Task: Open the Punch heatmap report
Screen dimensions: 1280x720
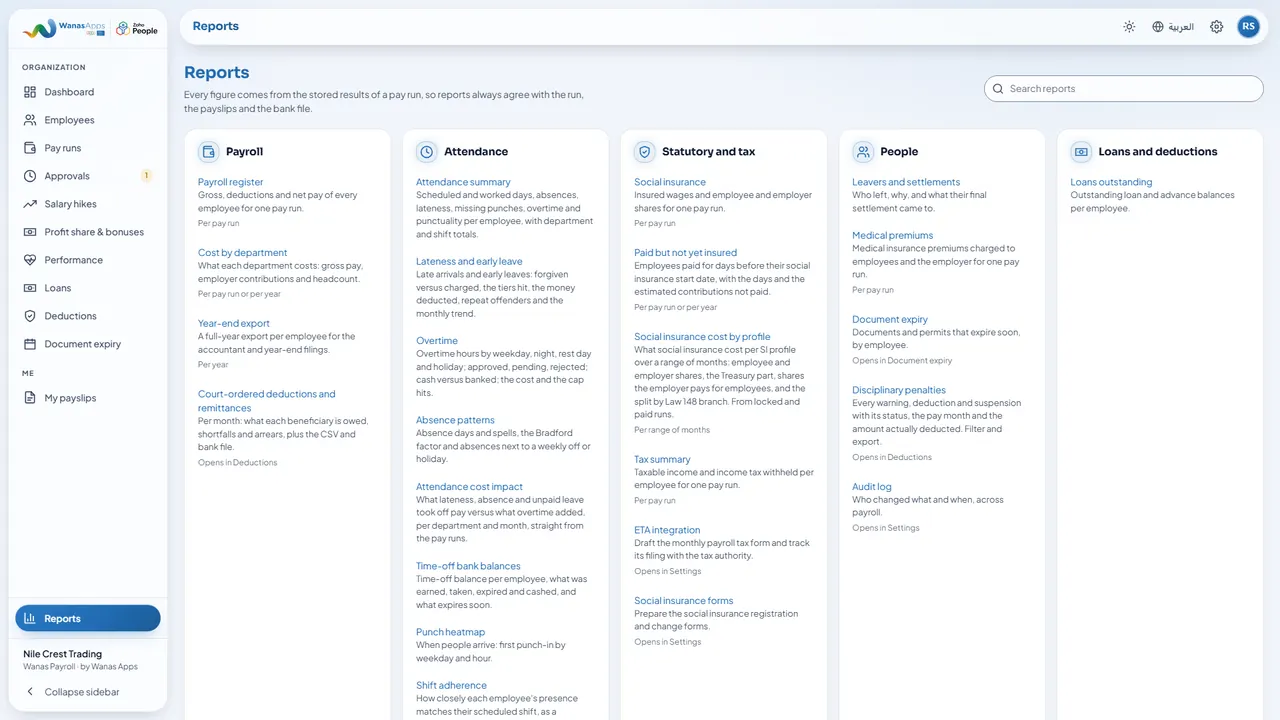Action: [x=450, y=632]
